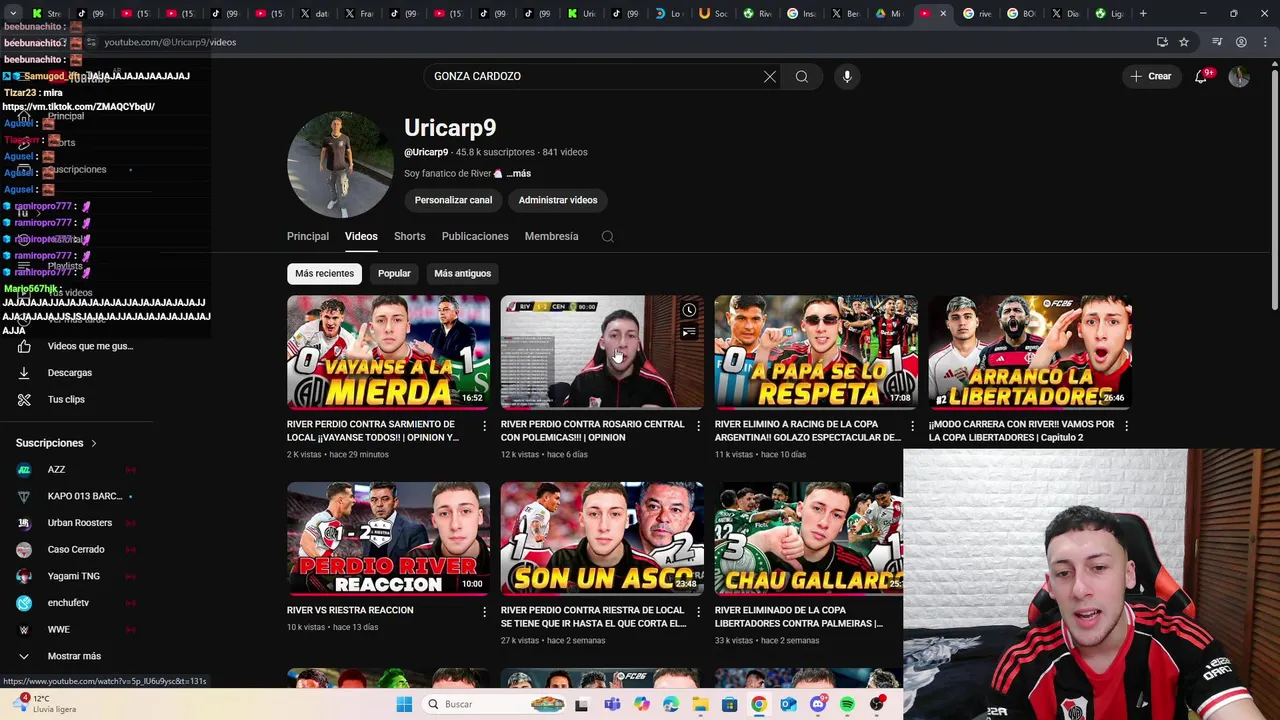Sort videos by Popular
Image resolution: width=1280 pixels, height=720 pixels.
tap(394, 273)
